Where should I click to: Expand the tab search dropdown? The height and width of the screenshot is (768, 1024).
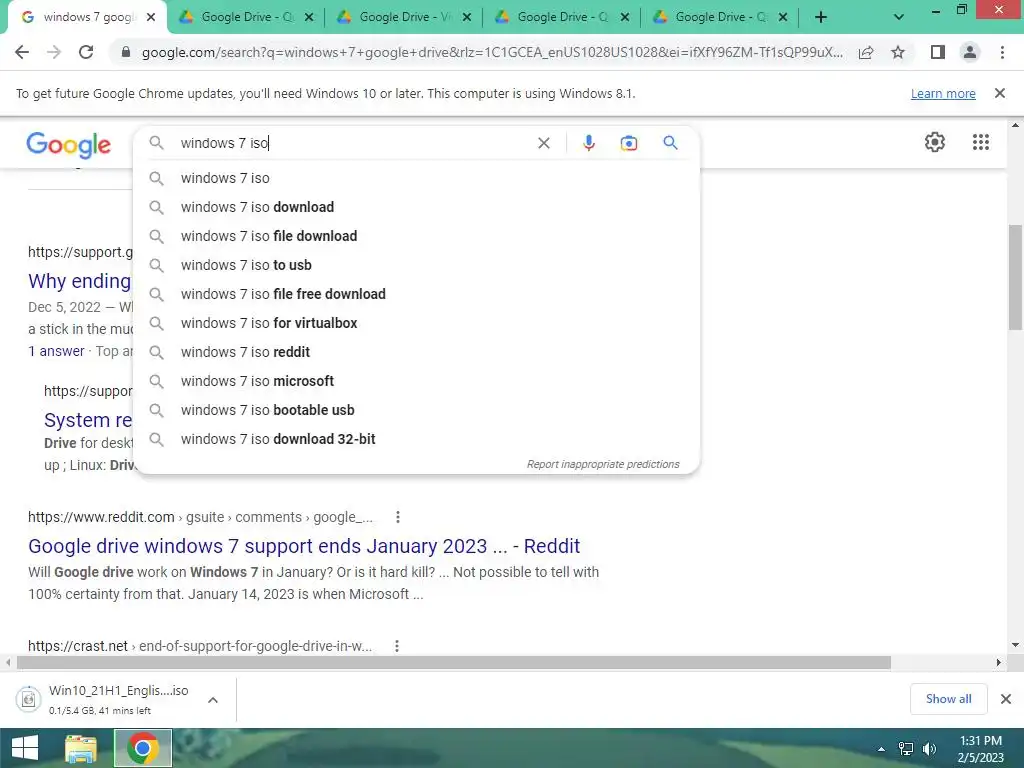coord(899,17)
